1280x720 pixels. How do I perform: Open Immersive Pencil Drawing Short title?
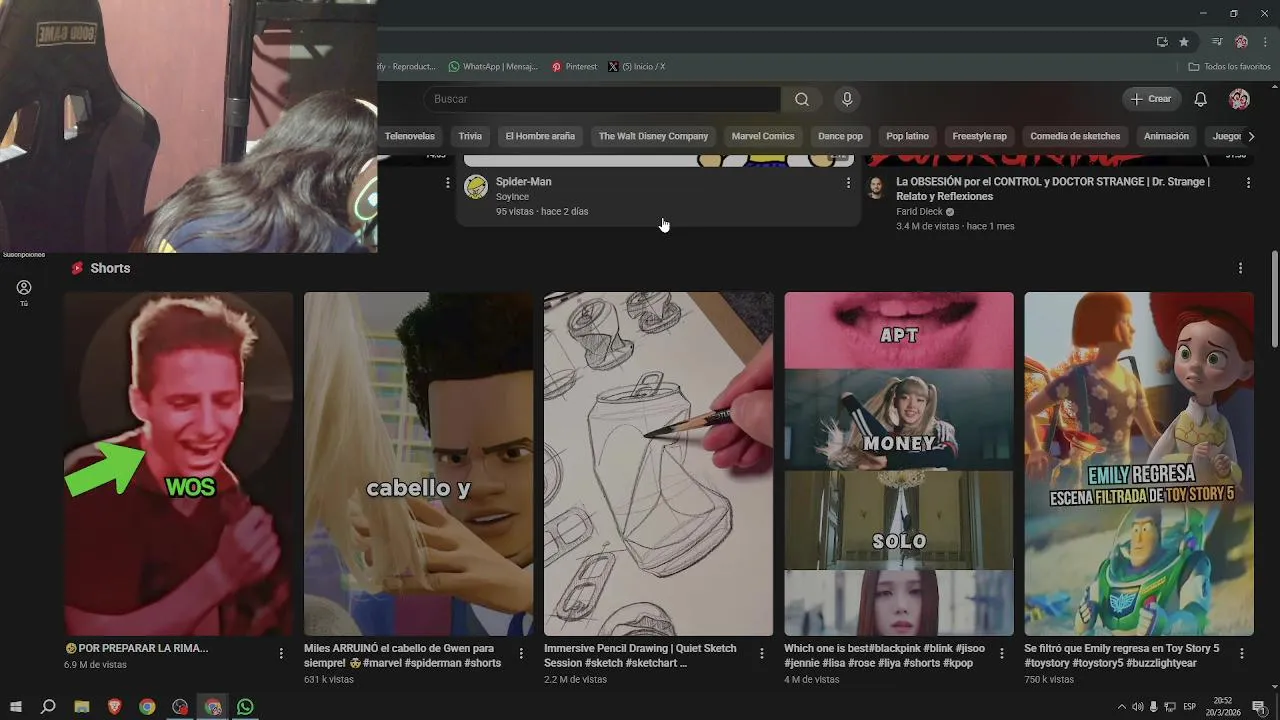[x=640, y=655]
